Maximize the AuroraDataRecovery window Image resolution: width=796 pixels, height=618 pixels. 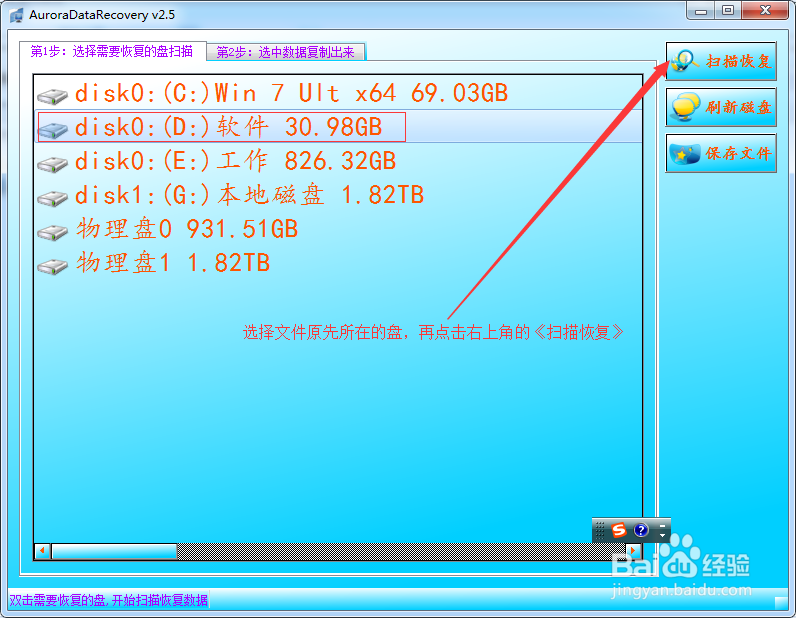(x=727, y=11)
